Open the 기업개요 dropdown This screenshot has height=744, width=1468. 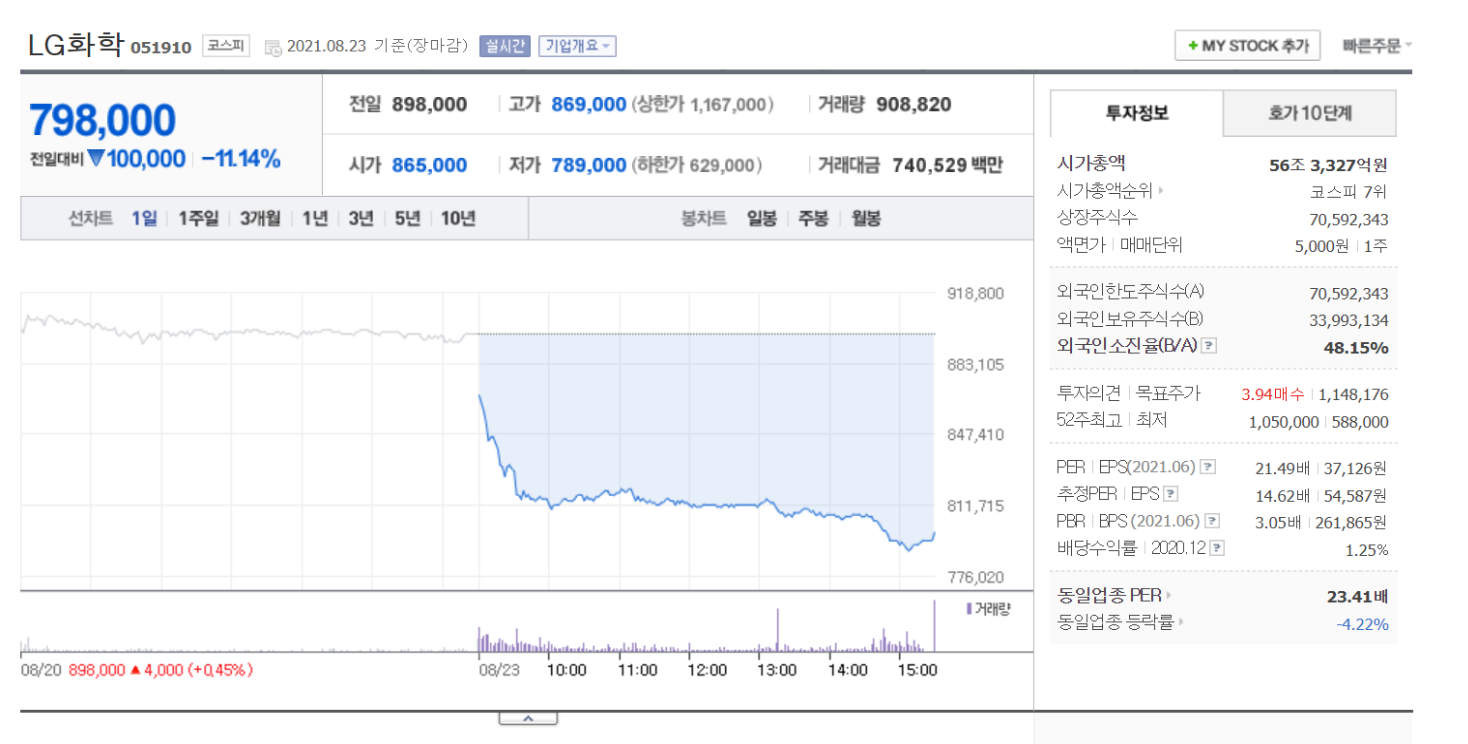click(x=577, y=46)
